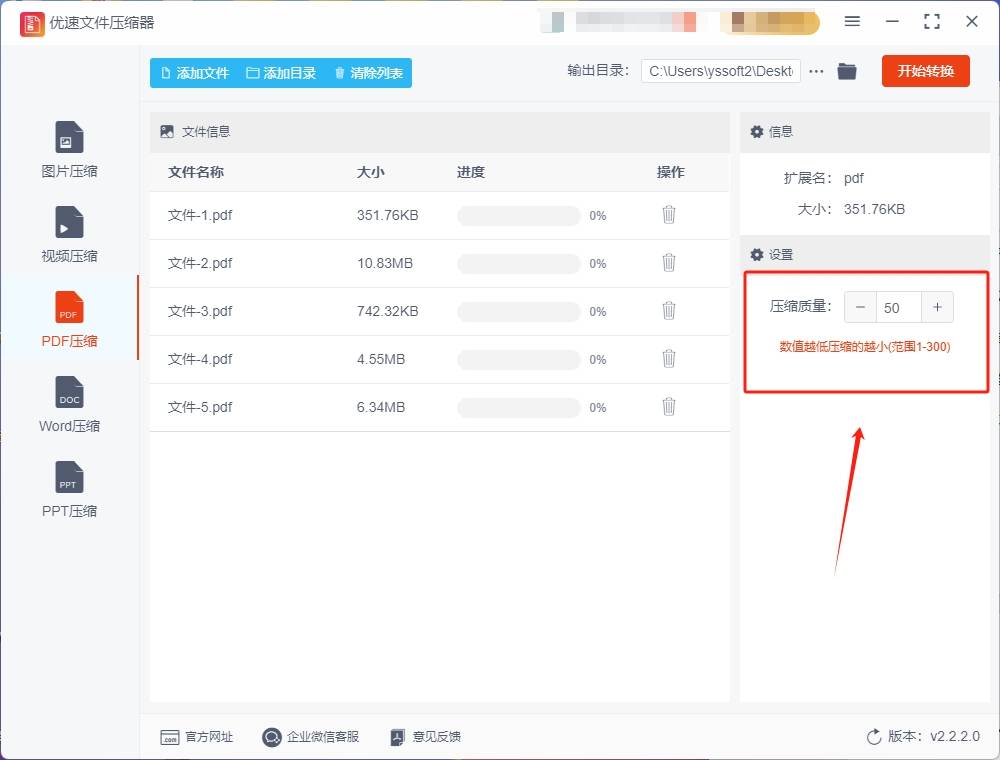
Task: Click 清除列表 to clear the list
Action: 369,73
